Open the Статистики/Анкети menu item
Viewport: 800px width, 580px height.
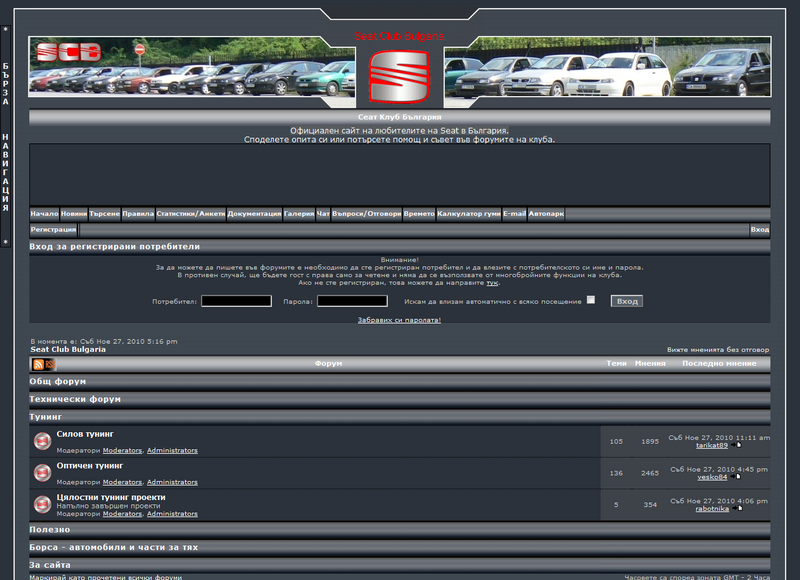[191, 214]
